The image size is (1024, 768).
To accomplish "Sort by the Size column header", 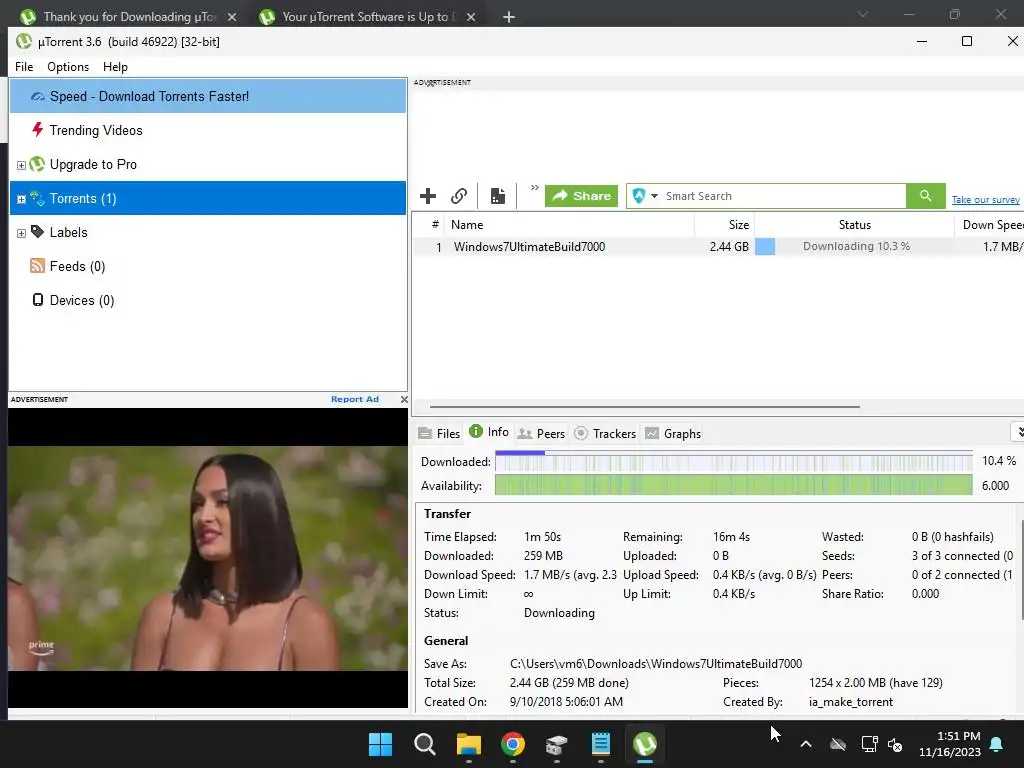I will point(724,225).
